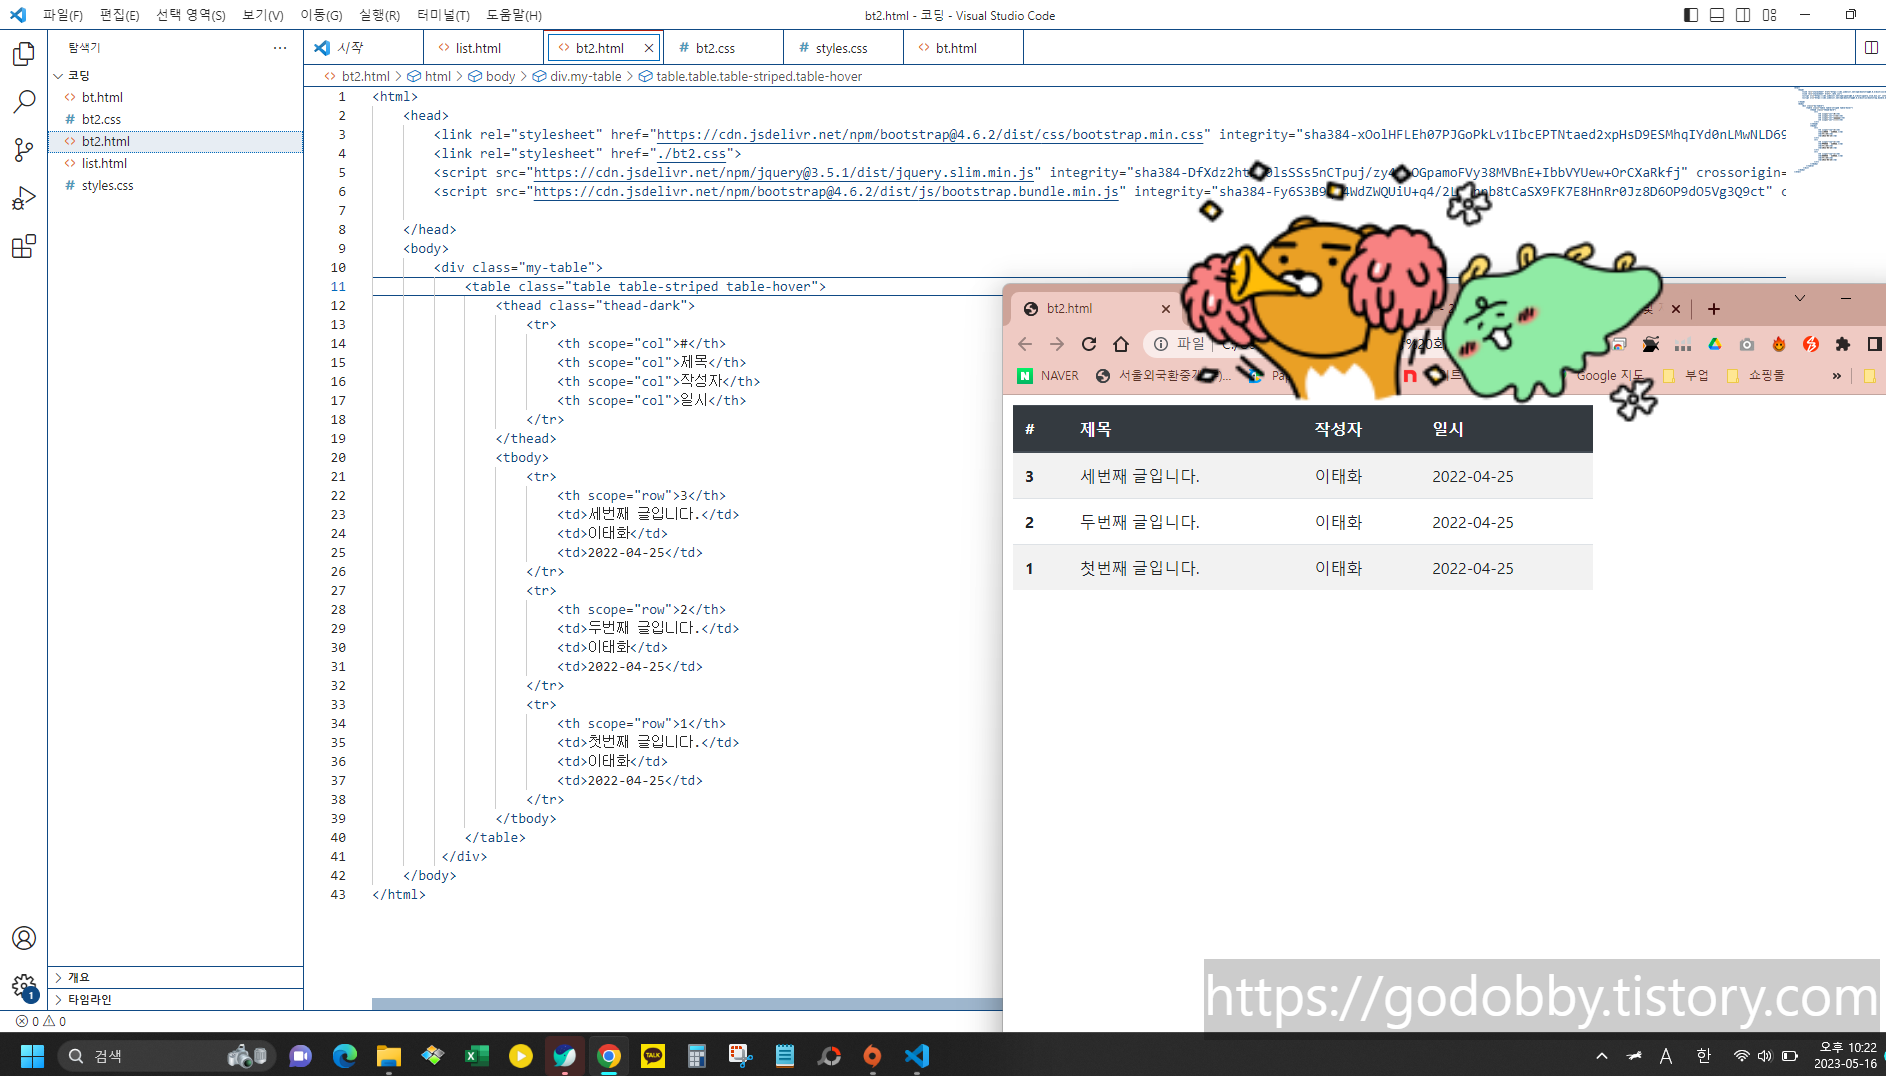Click the red lightning extension icon

(1811, 344)
